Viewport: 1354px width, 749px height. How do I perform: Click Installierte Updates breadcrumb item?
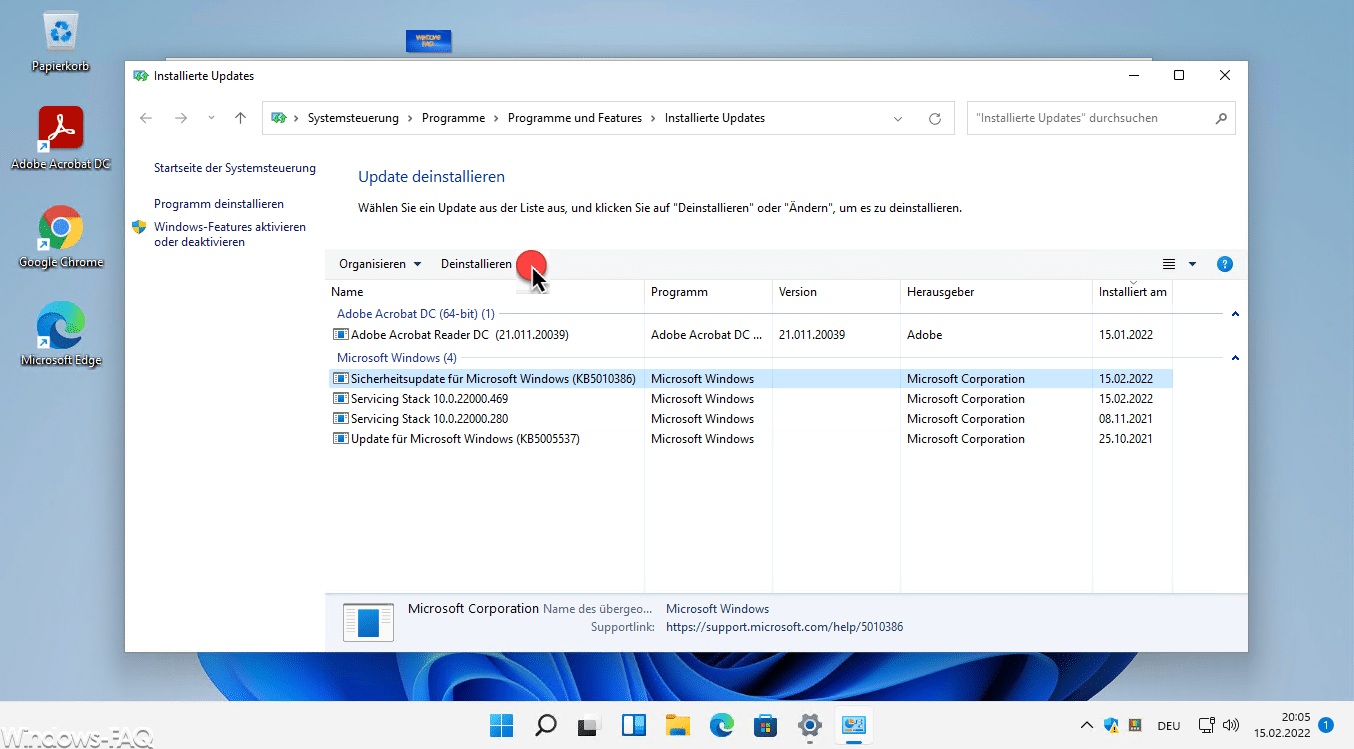[715, 118]
